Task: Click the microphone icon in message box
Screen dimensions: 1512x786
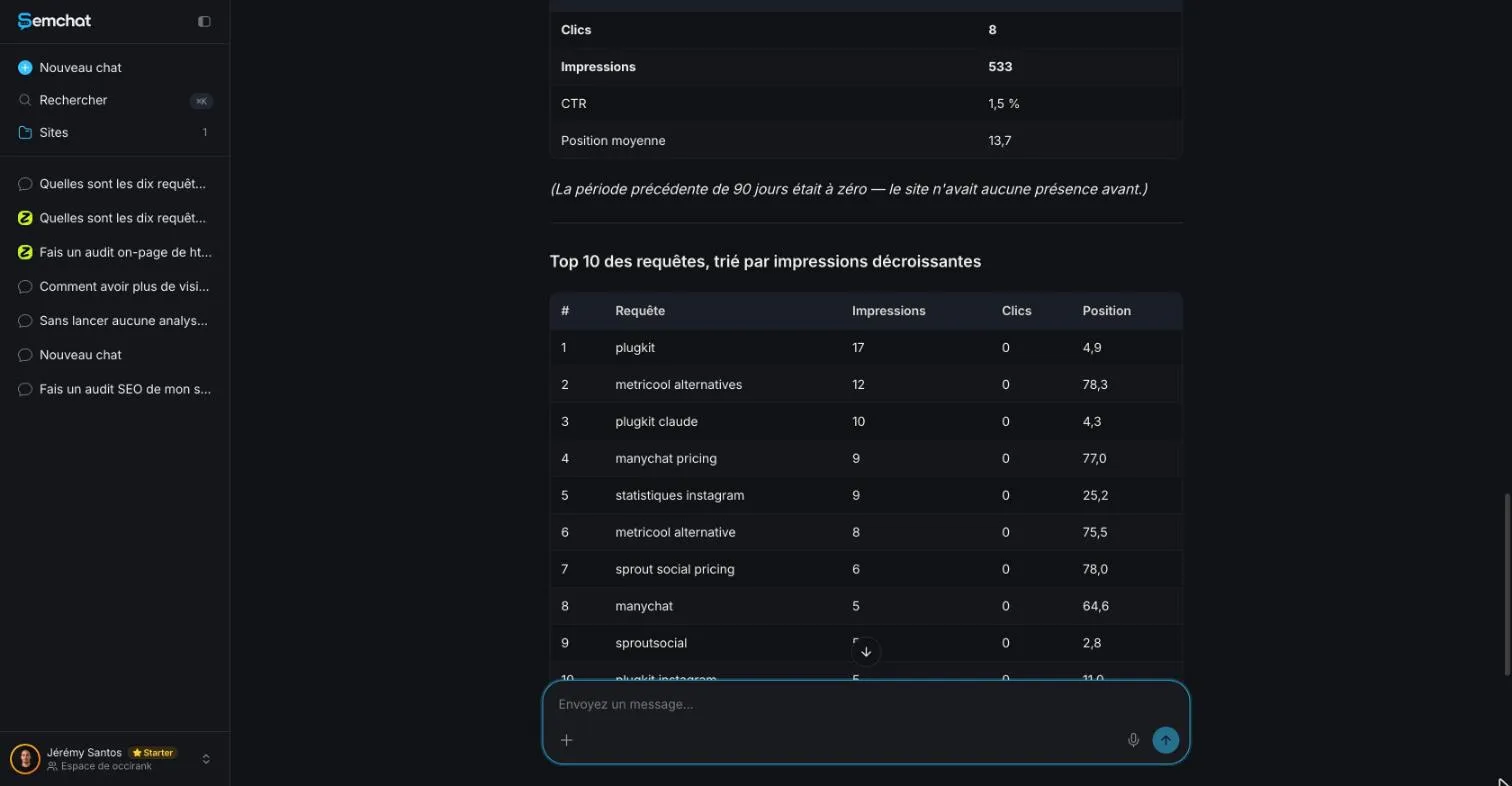Action: [x=1133, y=740]
